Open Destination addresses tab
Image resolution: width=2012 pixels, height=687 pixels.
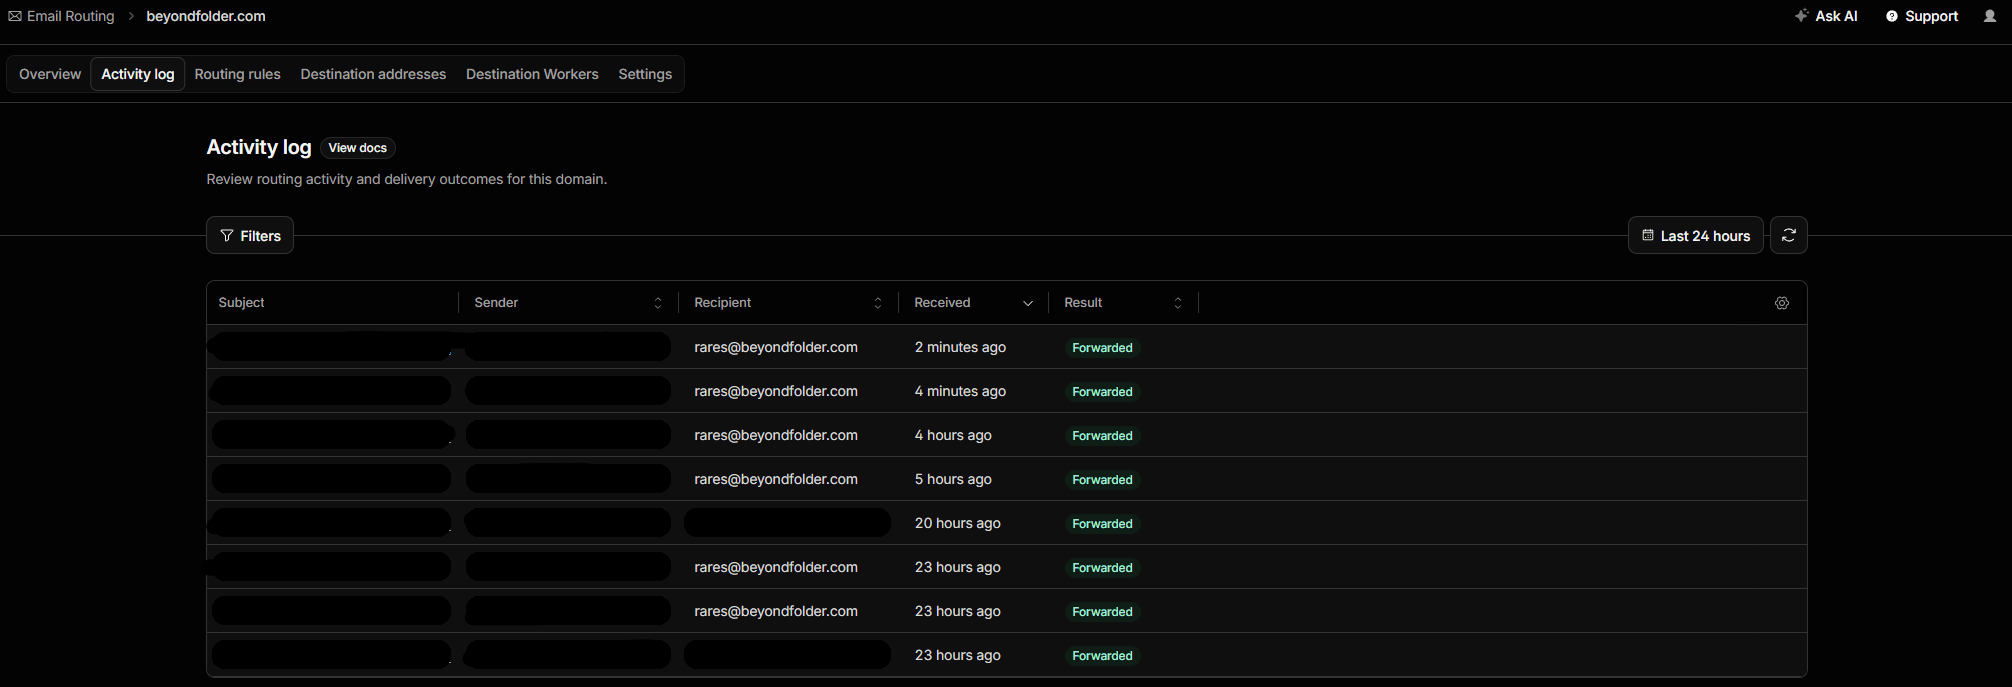373,74
